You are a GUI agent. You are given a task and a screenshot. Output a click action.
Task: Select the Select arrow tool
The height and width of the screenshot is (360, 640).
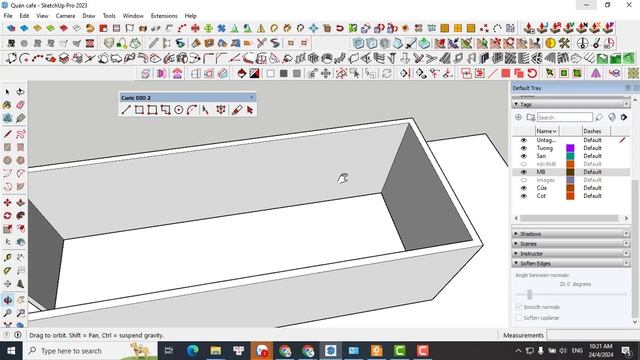[x=7, y=92]
